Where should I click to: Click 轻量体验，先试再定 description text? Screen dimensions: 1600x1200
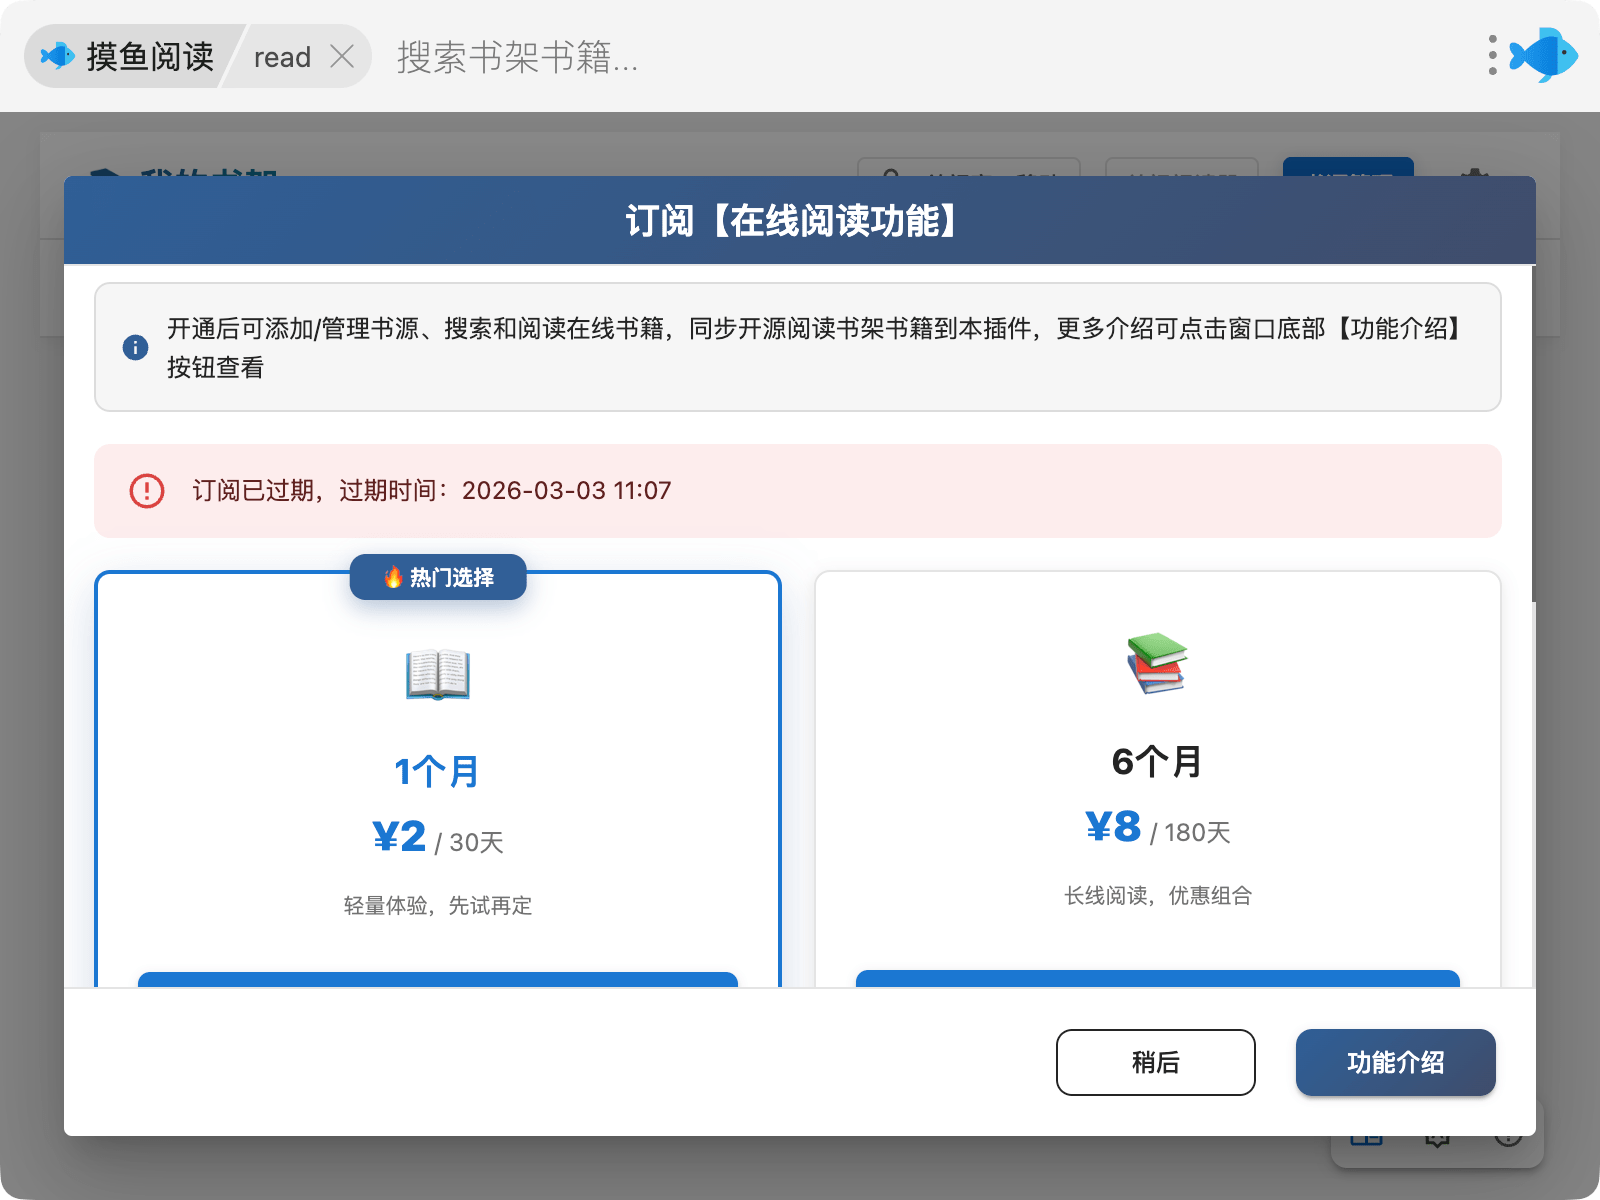click(438, 906)
